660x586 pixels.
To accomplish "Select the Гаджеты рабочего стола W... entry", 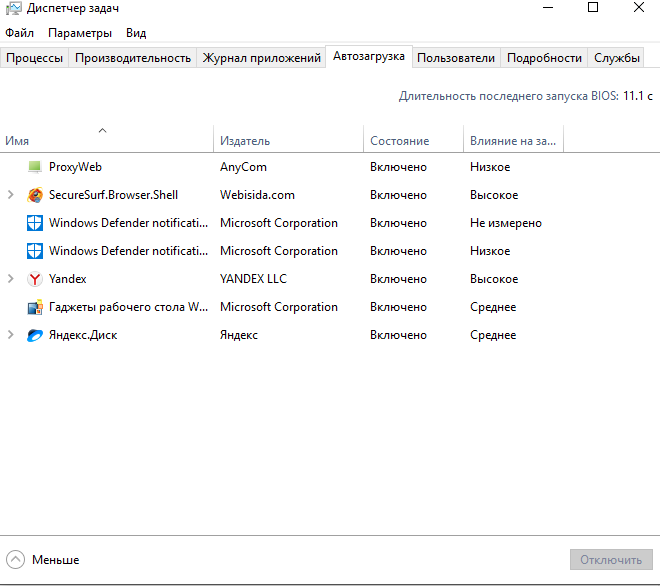I will click(x=128, y=307).
